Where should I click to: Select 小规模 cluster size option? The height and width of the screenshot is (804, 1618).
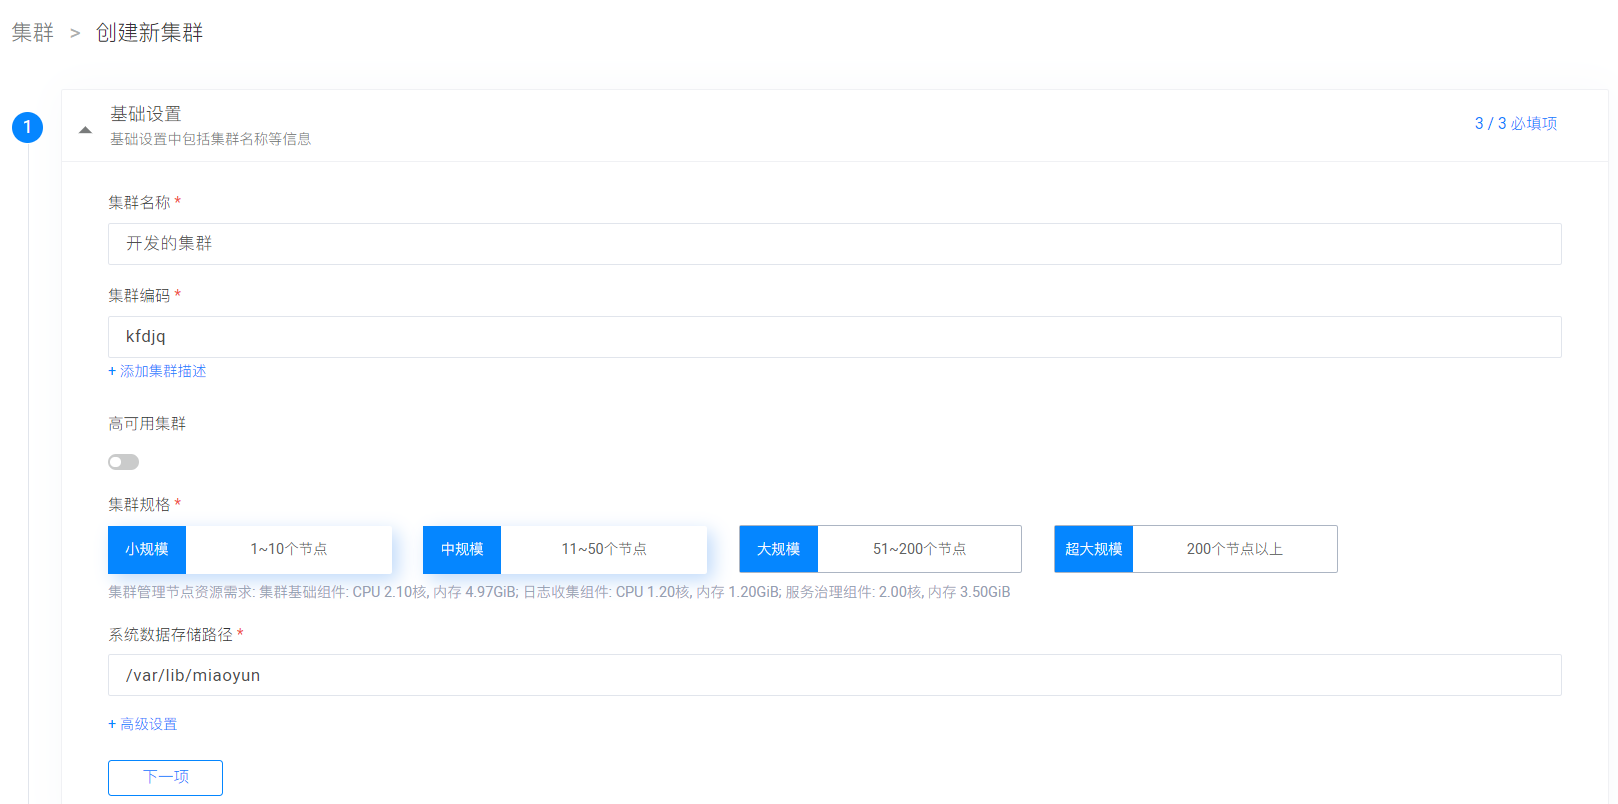click(x=249, y=549)
